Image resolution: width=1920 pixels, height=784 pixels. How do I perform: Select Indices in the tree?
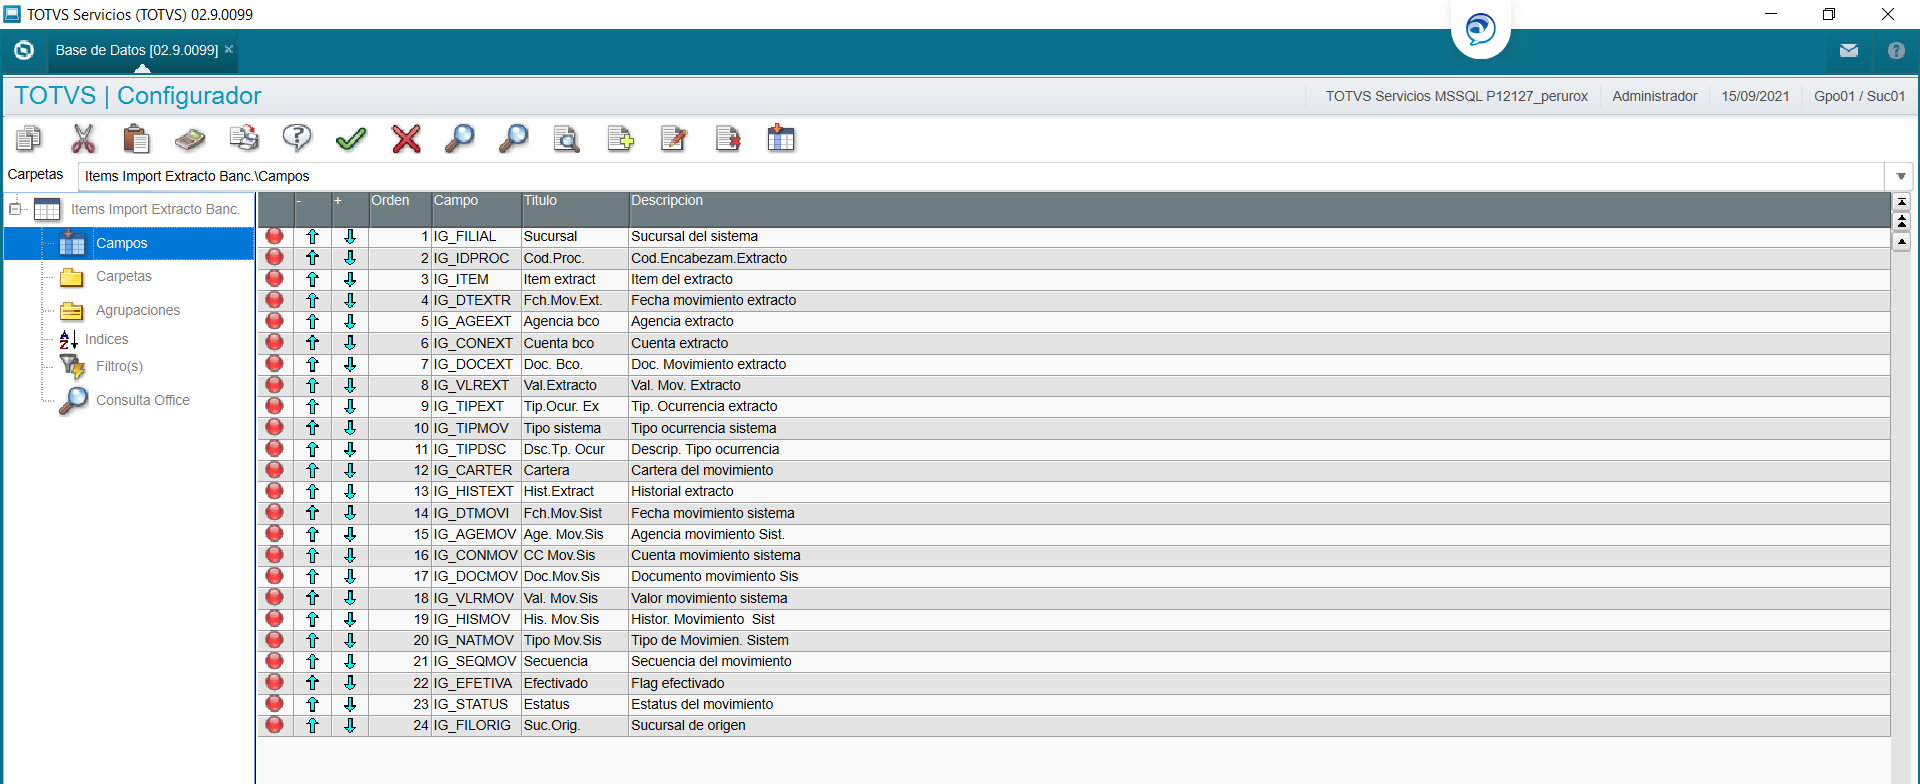106,339
